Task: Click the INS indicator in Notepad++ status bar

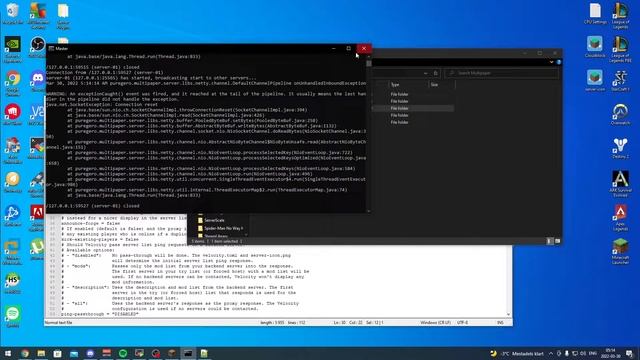Action: tap(500, 322)
